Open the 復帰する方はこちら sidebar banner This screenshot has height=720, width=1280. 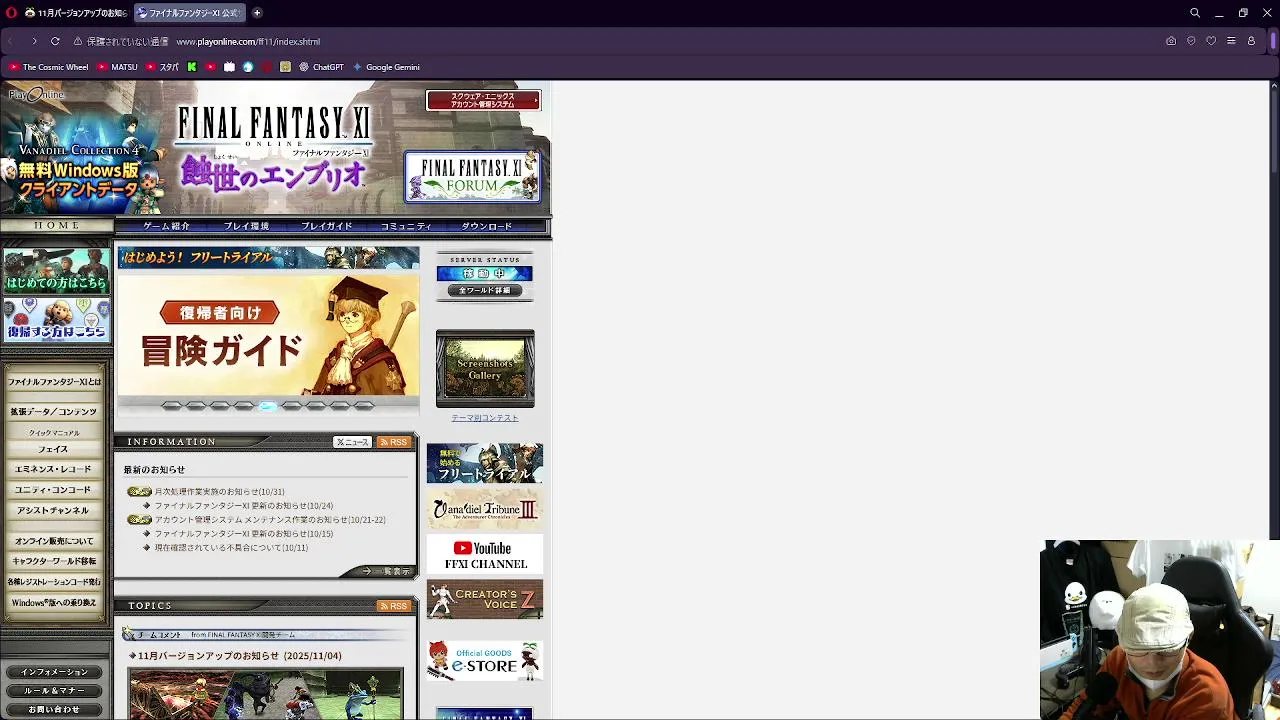pos(56,320)
